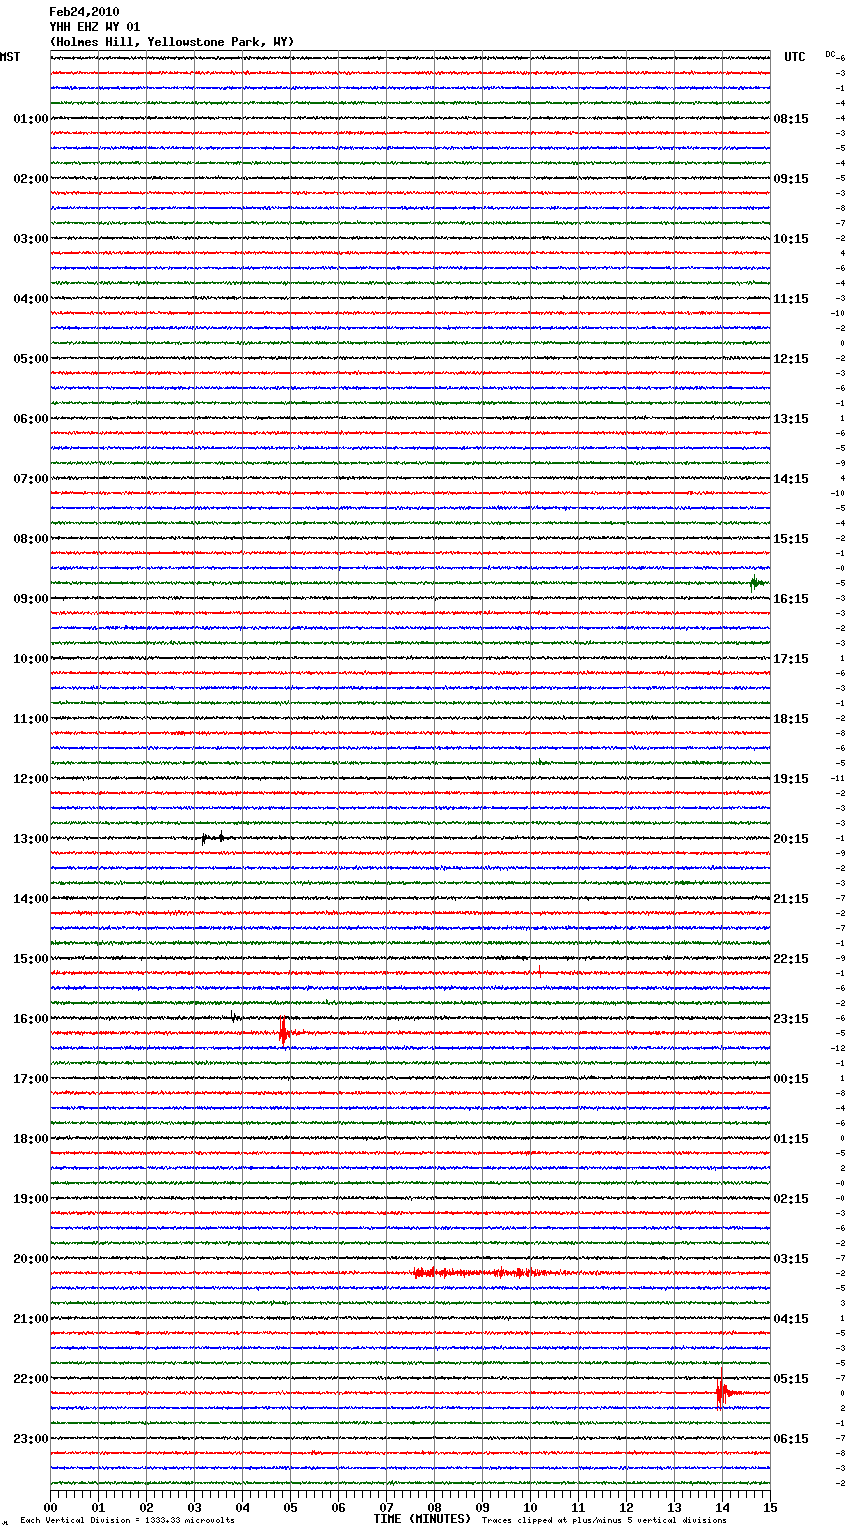Screen dimensions: 850x1534
Task: Select the 05:00 MST hour label
Action: point(31,359)
